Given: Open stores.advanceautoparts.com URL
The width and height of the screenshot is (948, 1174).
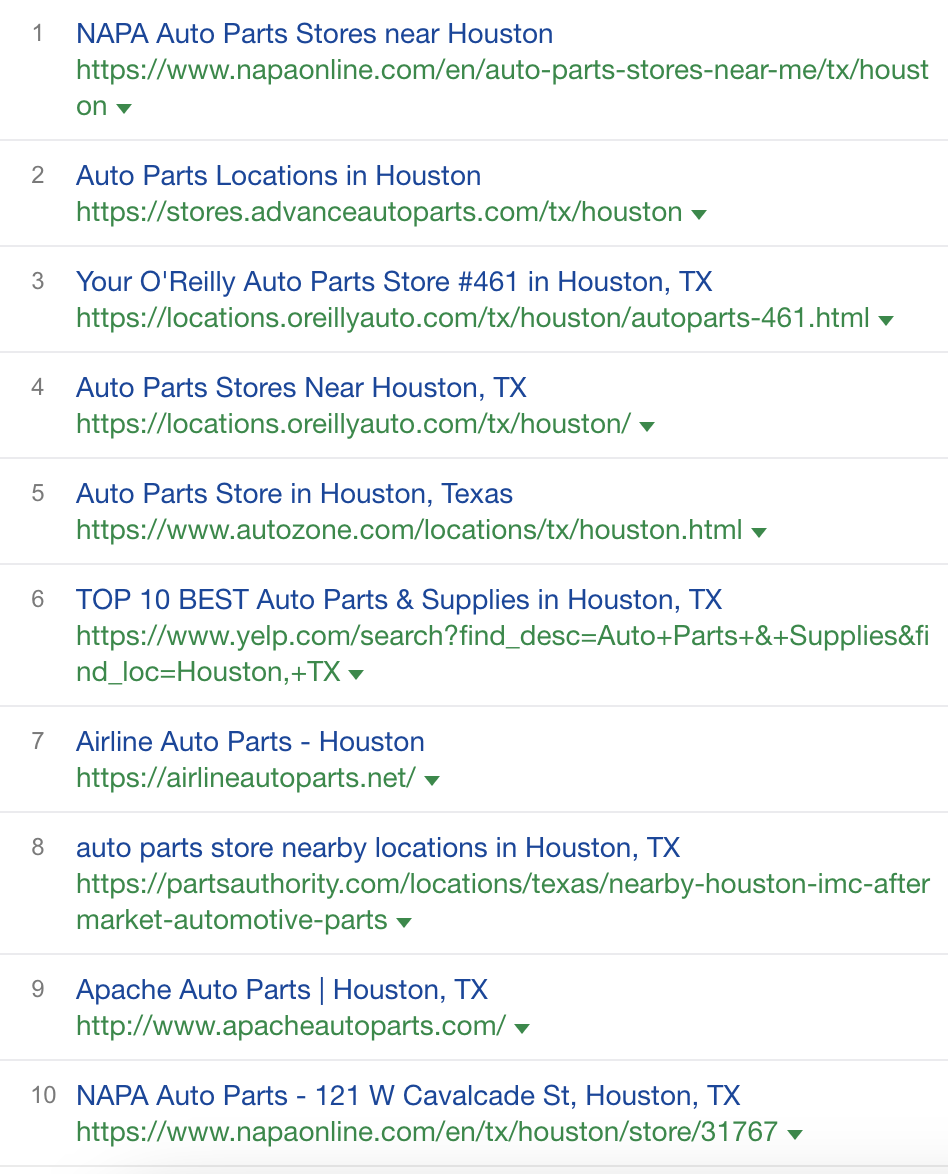Looking at the screenshot, I should click(x=379, y=212).
